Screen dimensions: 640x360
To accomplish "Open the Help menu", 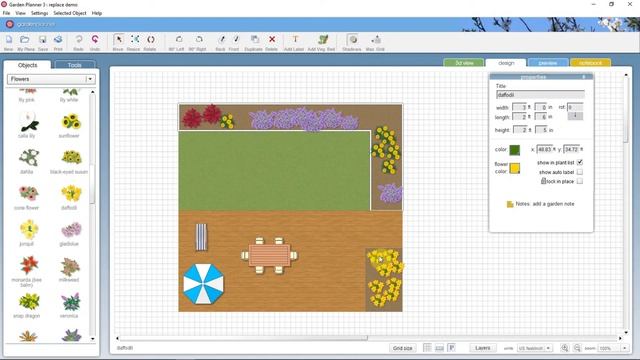I will (x=97, y=13).
